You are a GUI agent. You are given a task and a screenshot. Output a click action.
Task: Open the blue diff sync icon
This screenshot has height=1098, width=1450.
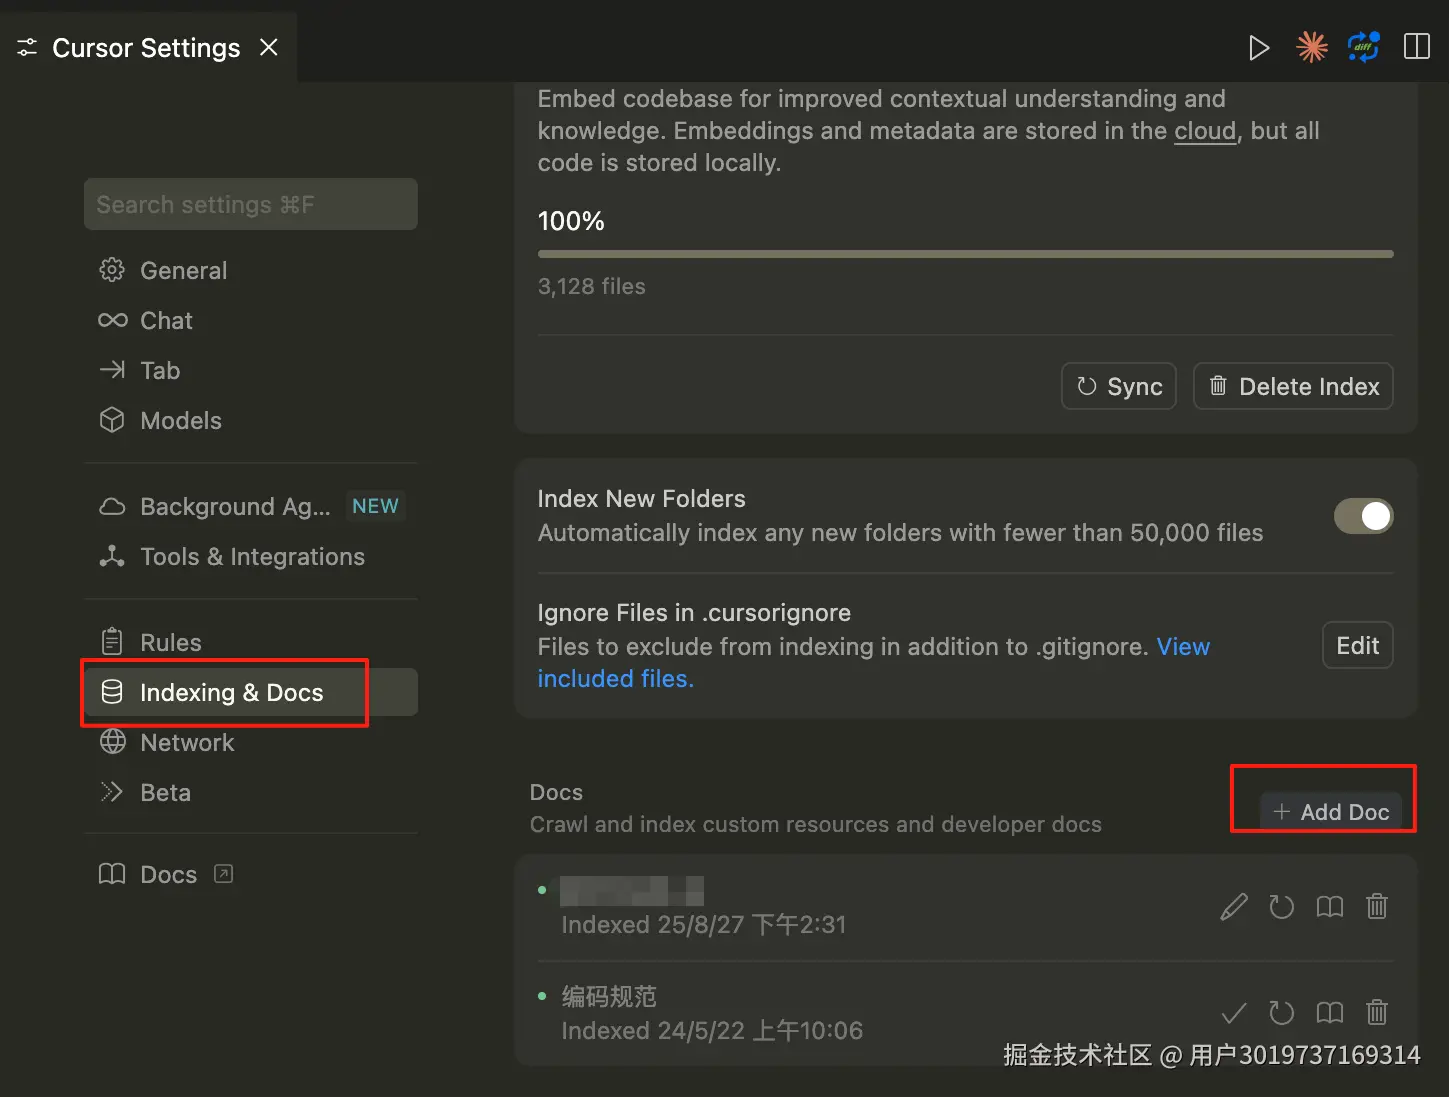click(1363, 47)
